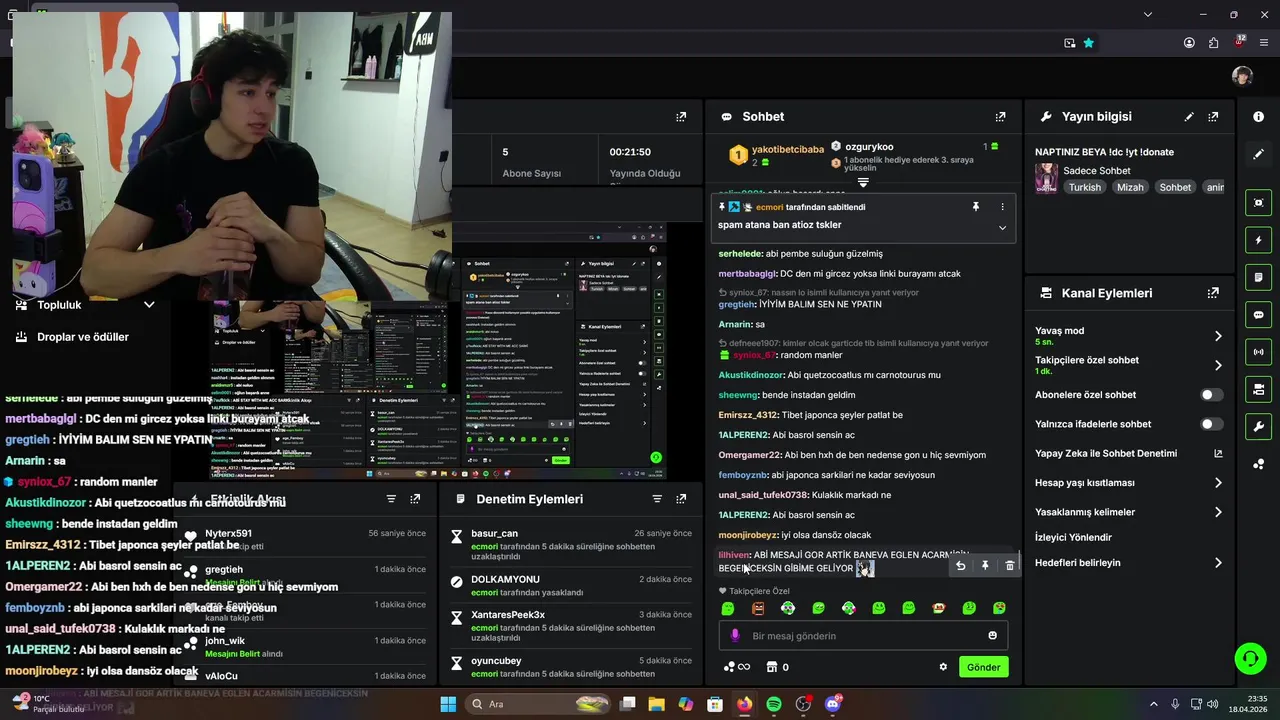Viewport: 1280px width, 720px height.
Task: Open filter list icon in Etkinlik Akışı header
Action: point(391,499)
